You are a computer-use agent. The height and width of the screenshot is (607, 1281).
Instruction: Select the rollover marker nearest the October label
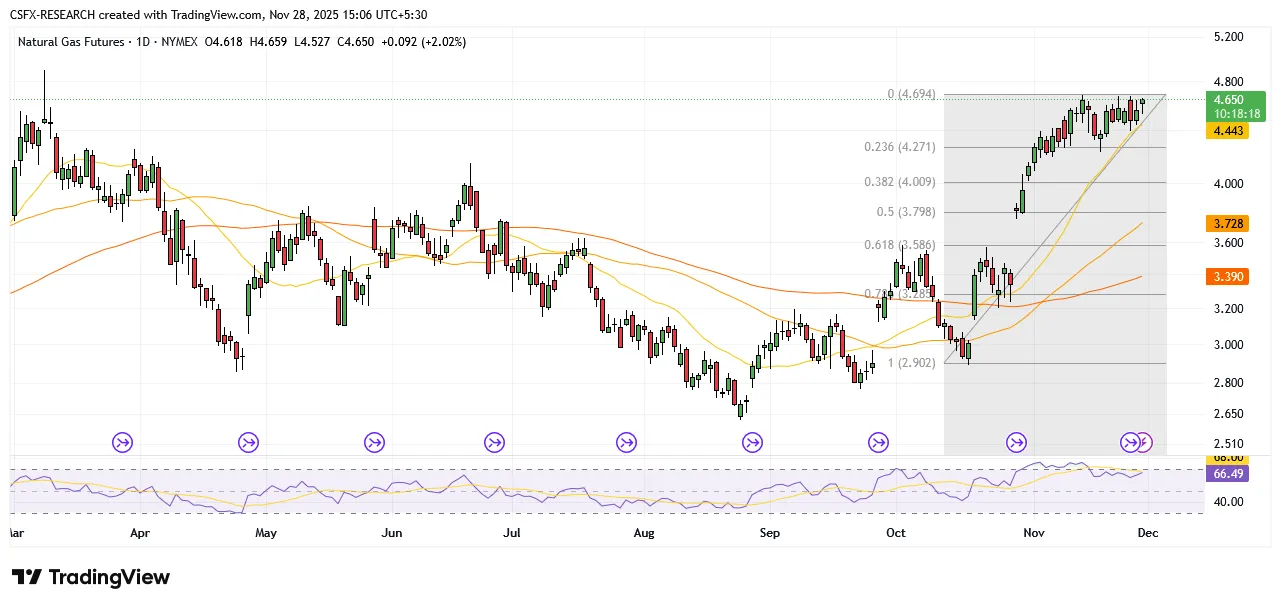pos(878,441)
